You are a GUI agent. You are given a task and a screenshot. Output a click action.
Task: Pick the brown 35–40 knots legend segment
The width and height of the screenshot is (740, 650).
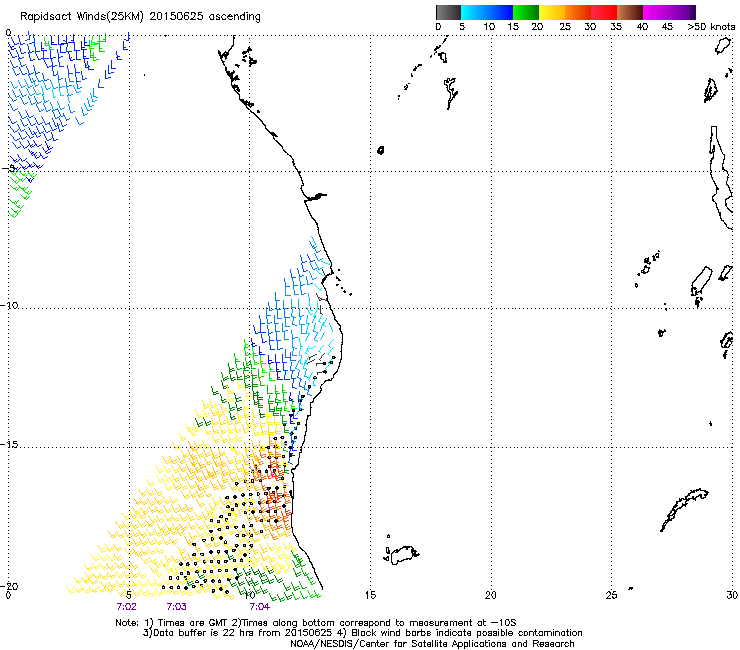pyautogui.click(x=630, y=12)
